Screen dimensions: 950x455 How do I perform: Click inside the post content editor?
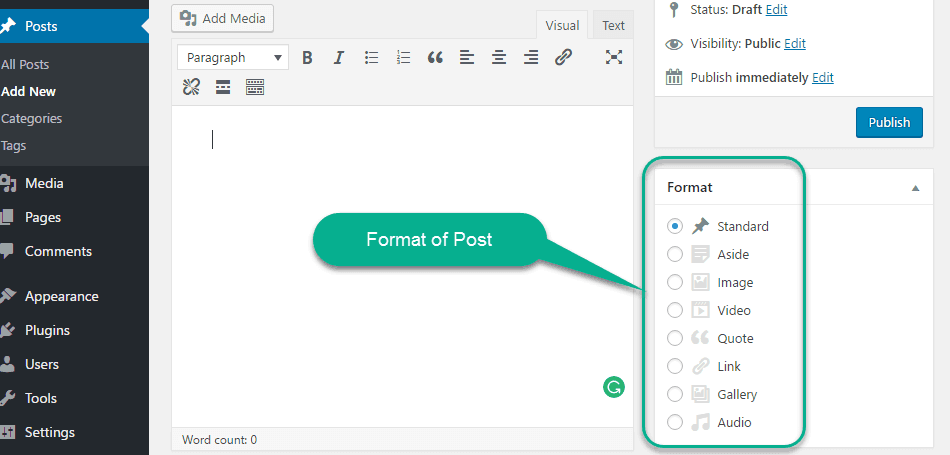(402, 268)
